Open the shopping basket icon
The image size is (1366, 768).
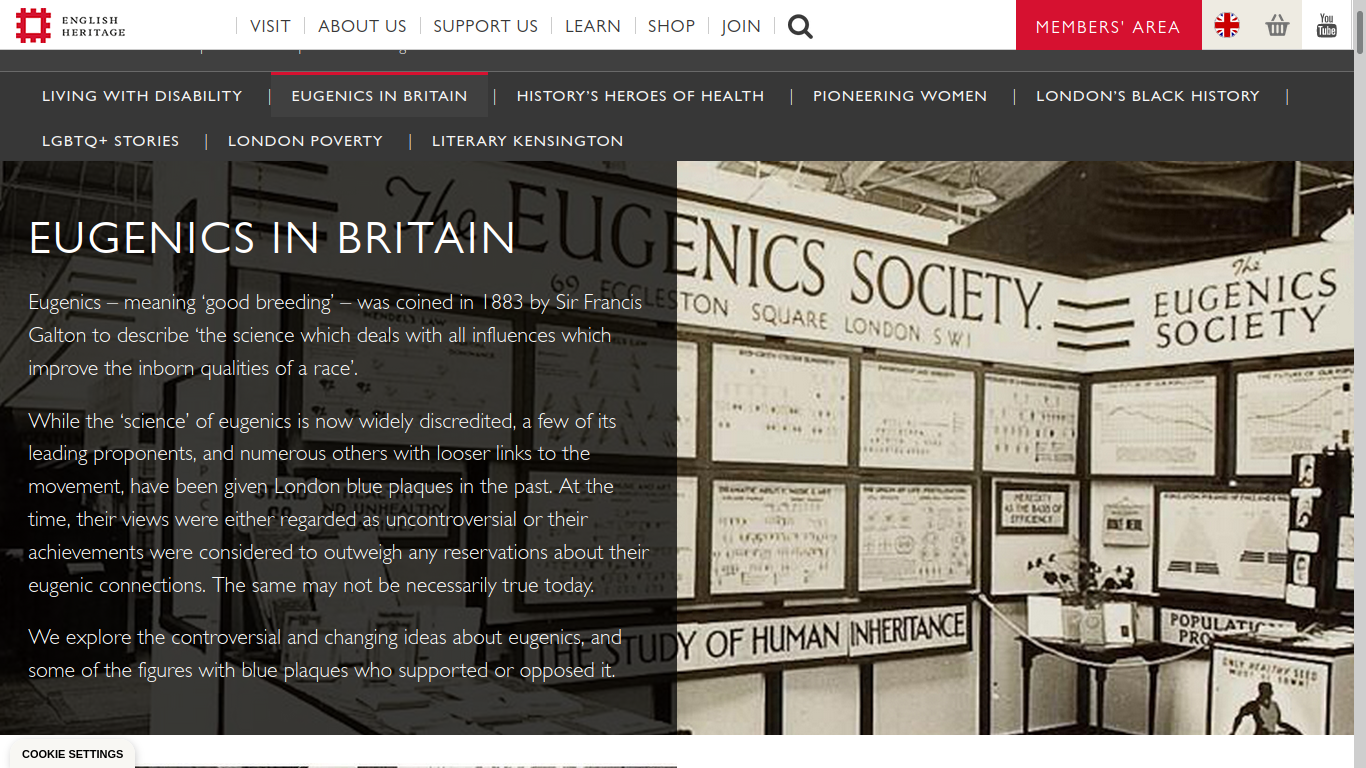click(x=1277, y=25)
